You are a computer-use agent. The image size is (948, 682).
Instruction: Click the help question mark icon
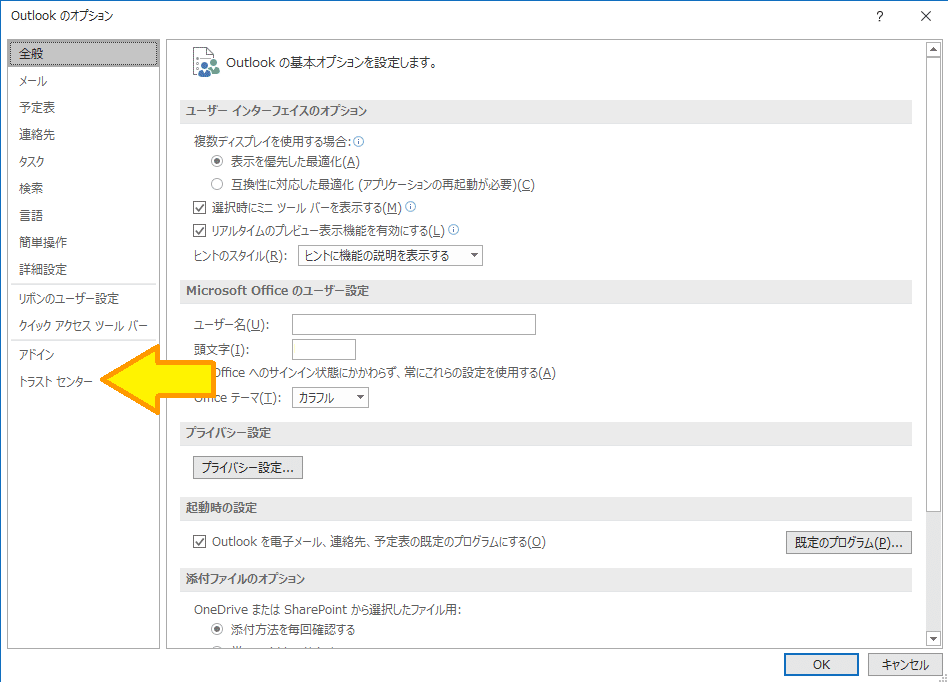[880, 16]
